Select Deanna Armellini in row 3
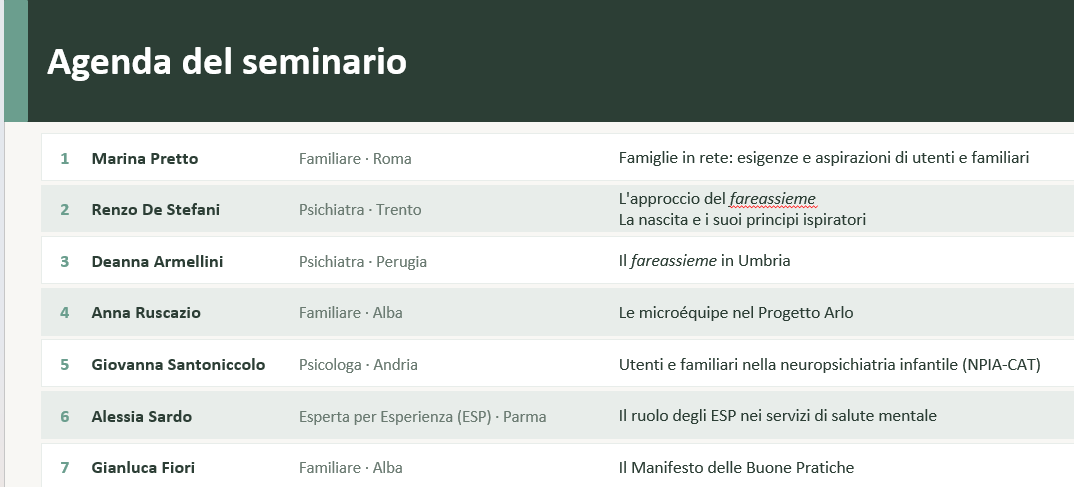 [157, 262]
